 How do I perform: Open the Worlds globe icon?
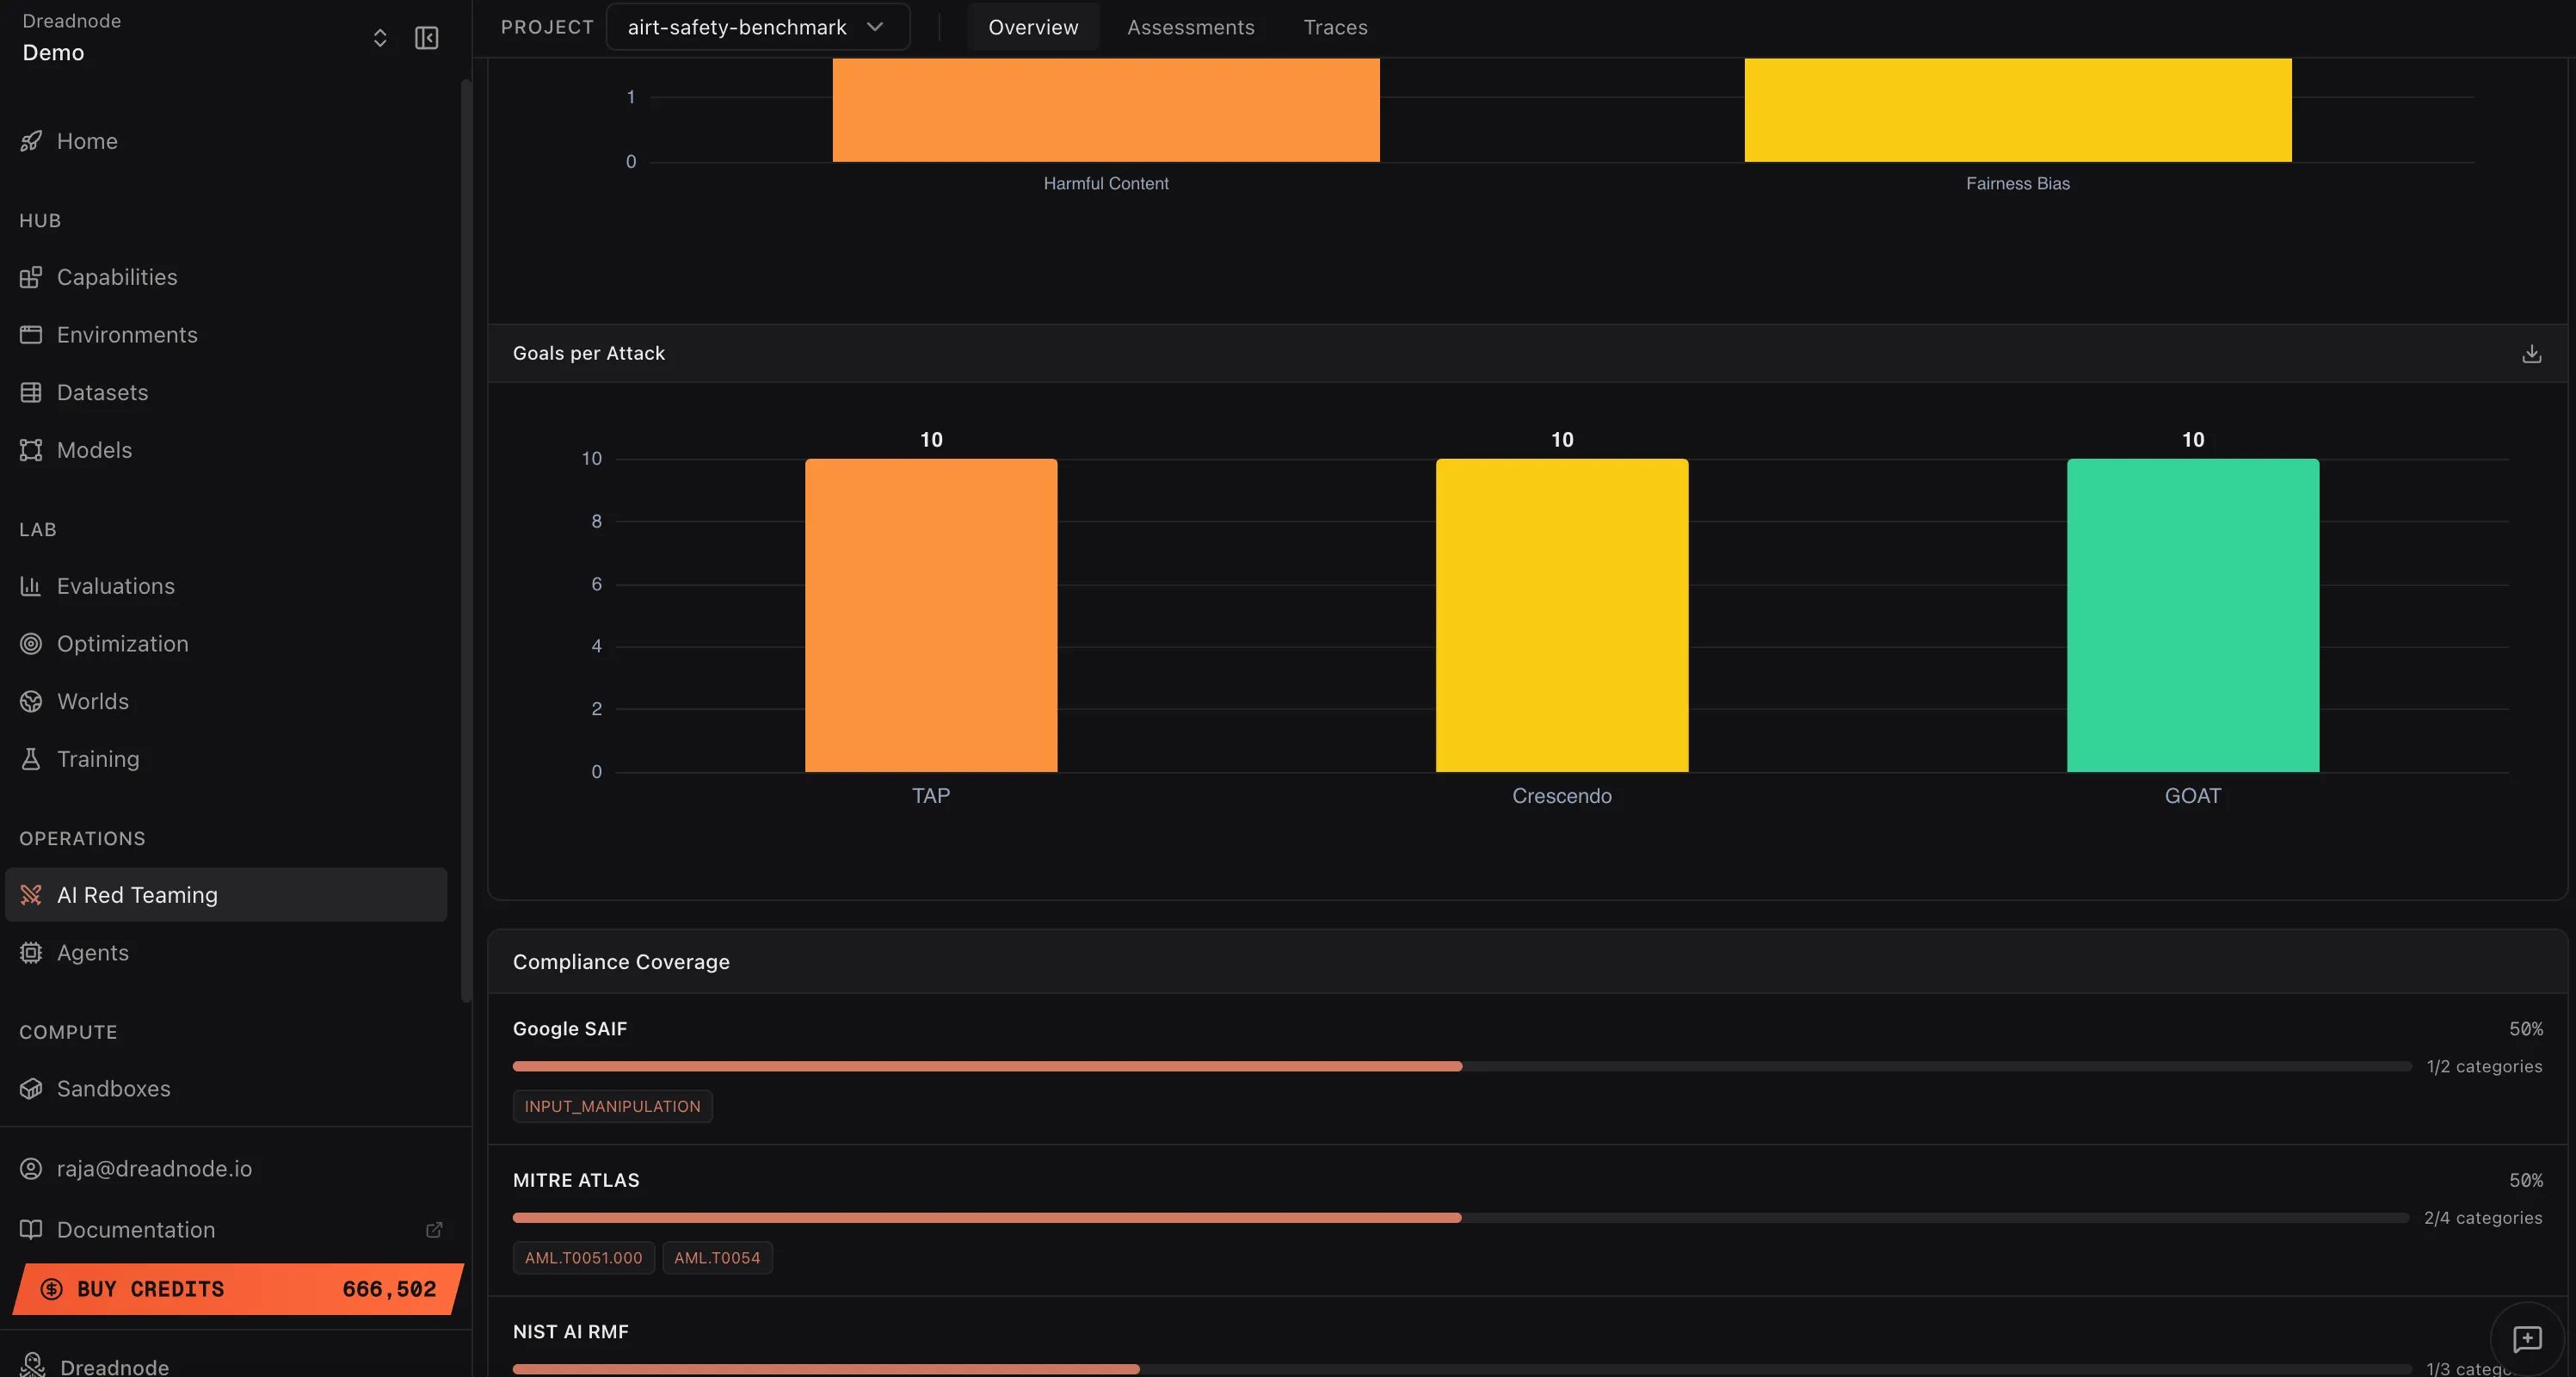coord(31,701)
